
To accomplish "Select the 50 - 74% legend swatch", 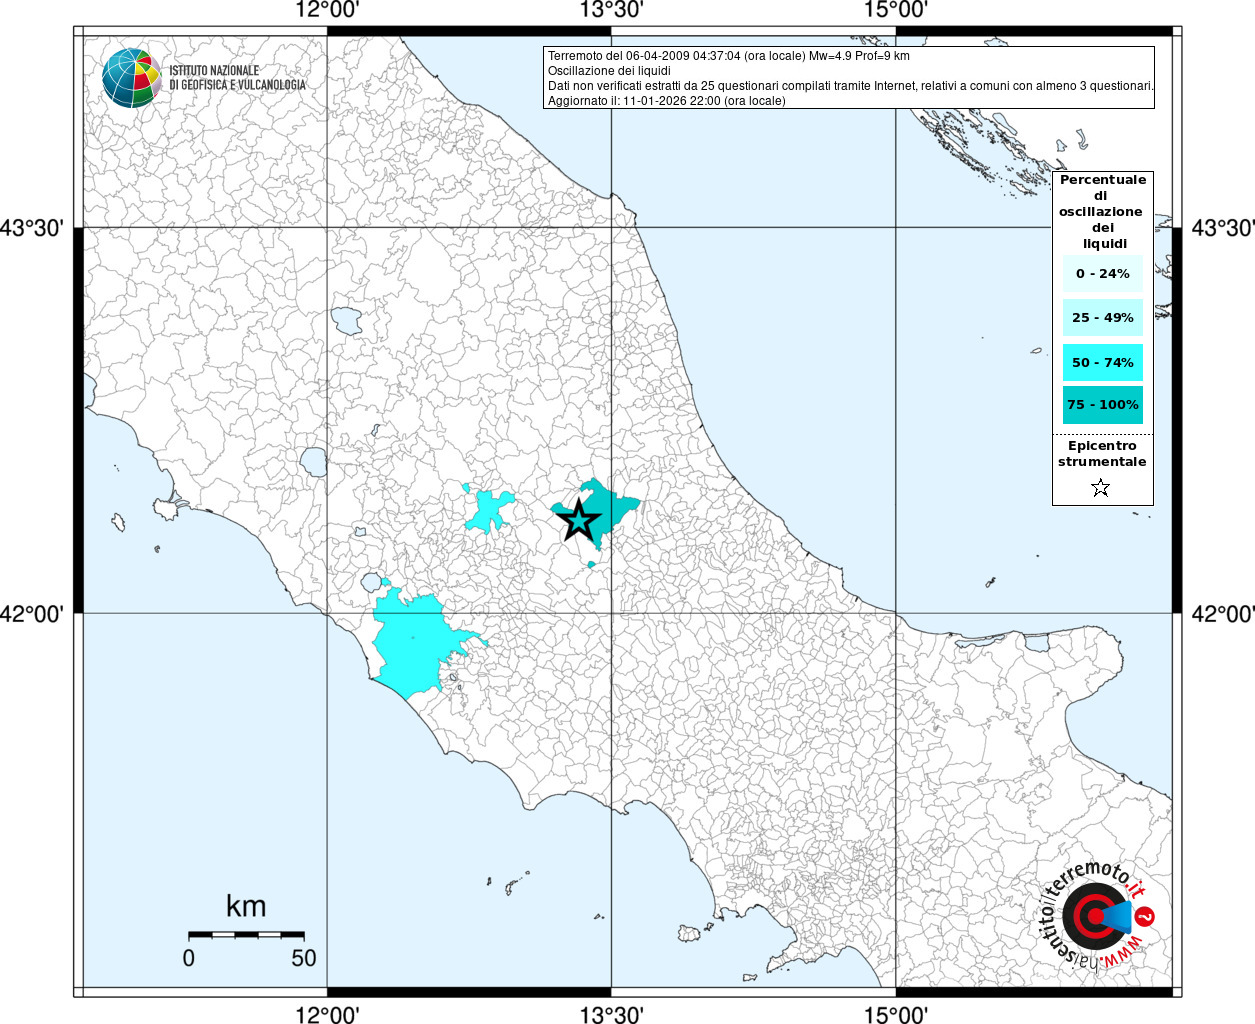I will click(1103, 362).
